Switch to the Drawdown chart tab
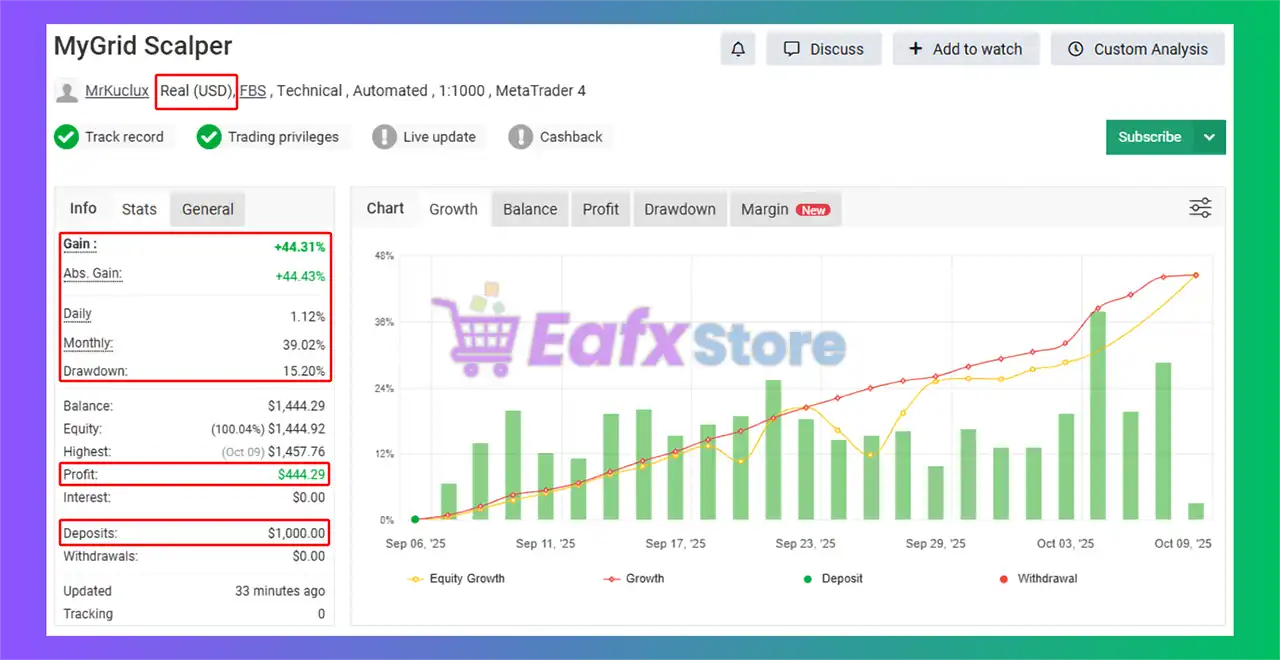 (x=679, y=209)
